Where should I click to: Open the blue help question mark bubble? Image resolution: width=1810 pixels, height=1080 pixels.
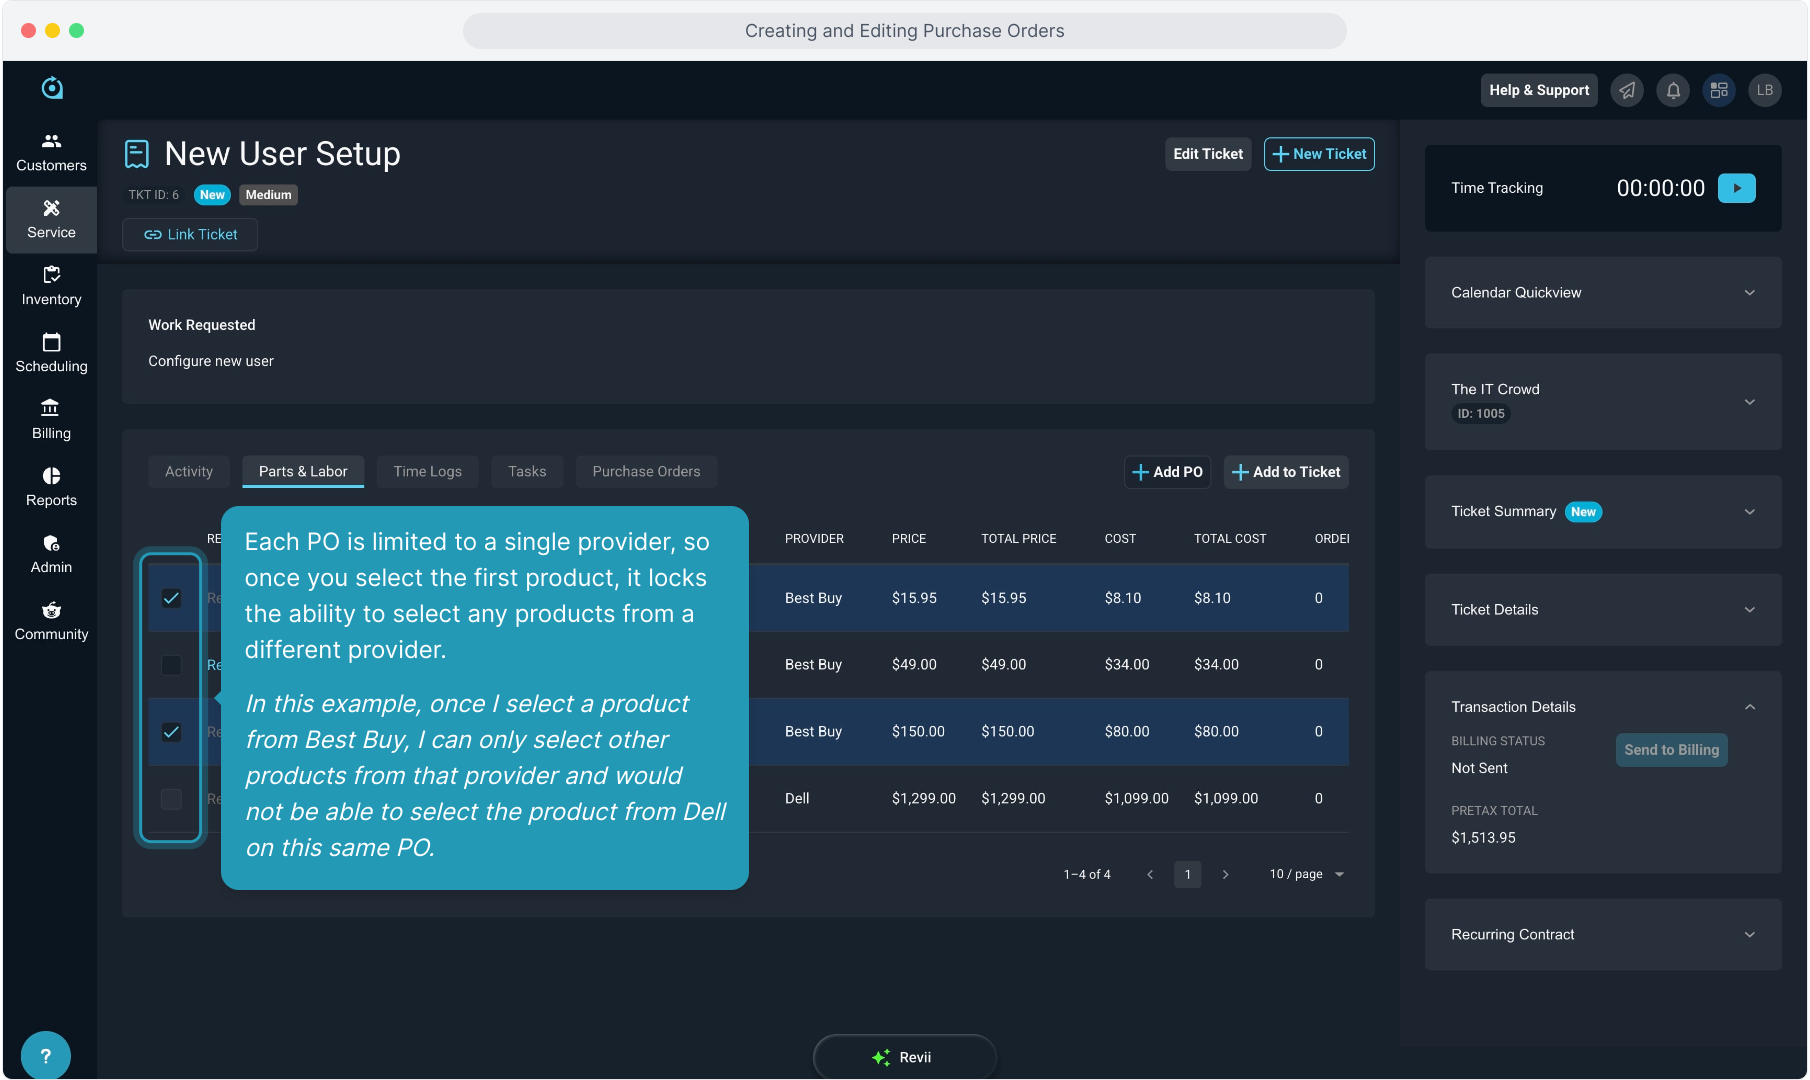(45, 1055)
